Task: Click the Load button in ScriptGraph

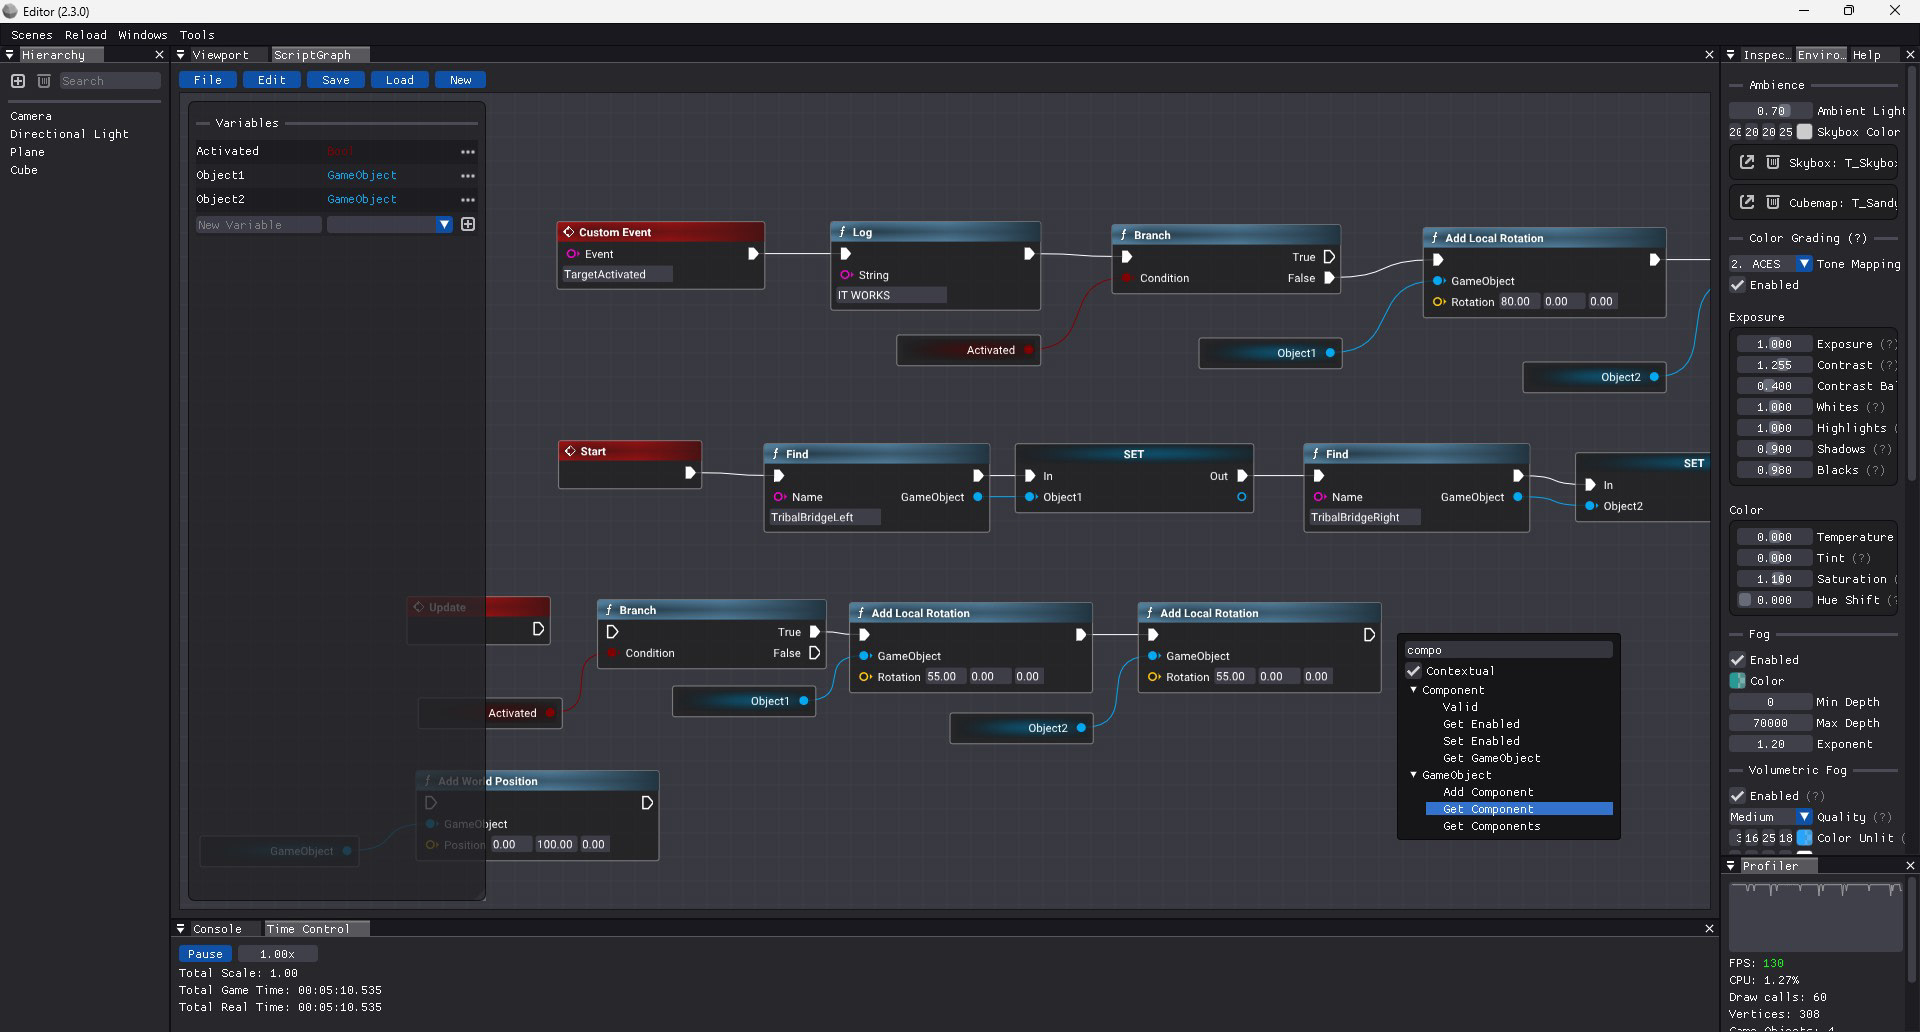Action: (x=400, y=80)
